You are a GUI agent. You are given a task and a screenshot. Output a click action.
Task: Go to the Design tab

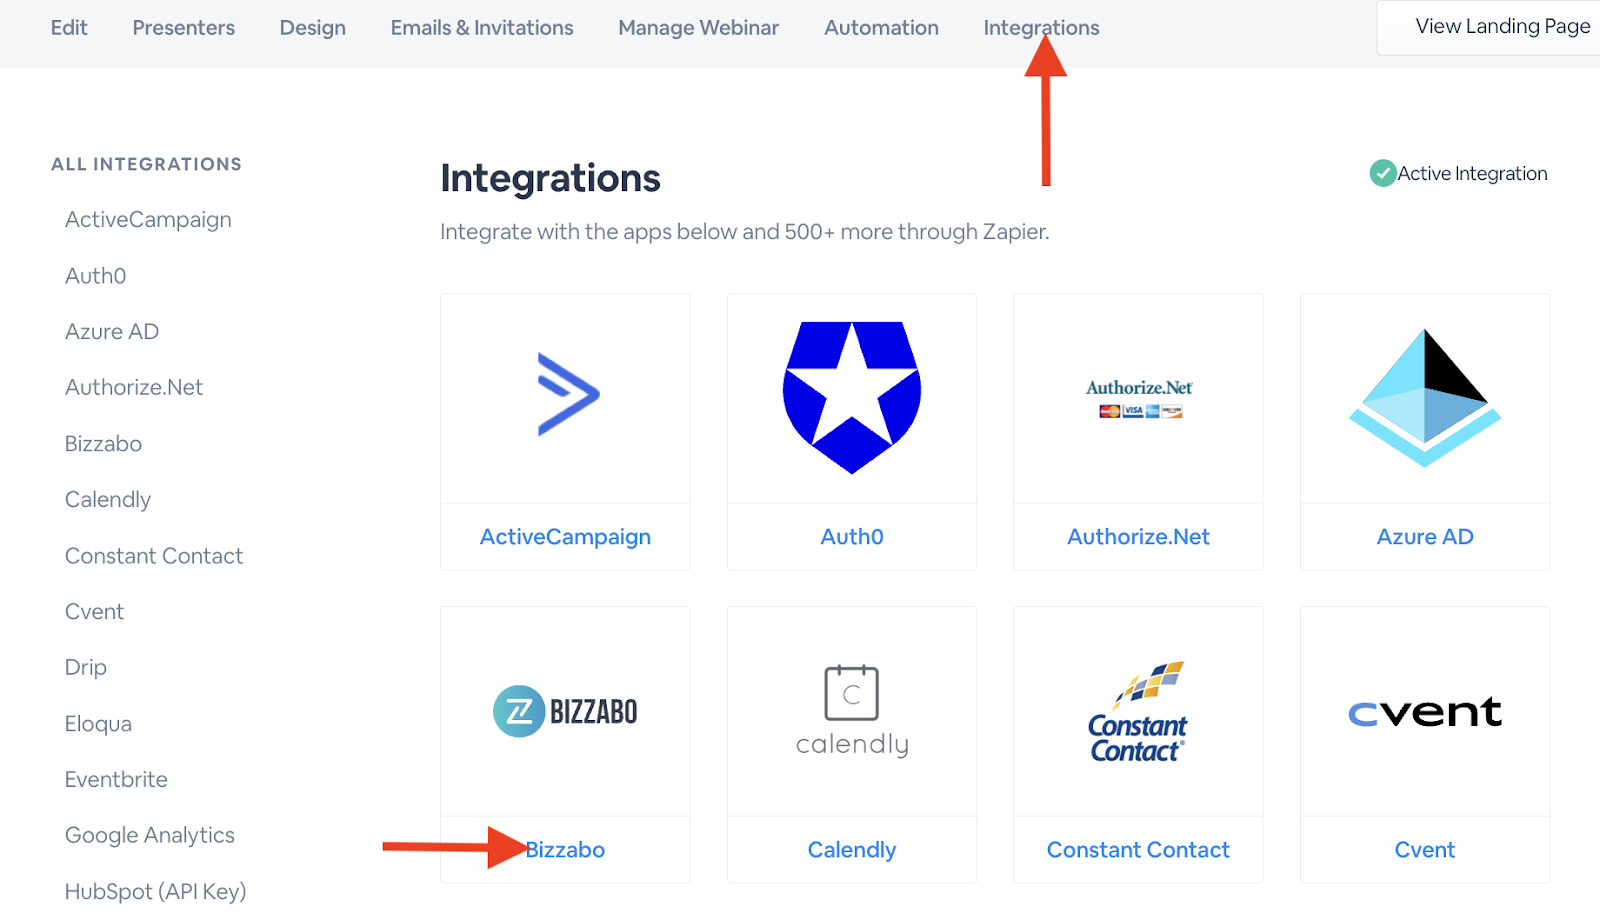pos(313,28)
